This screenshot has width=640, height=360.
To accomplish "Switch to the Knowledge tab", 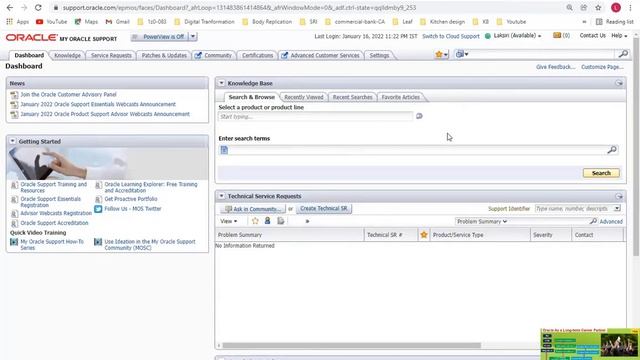I will [x=67, y=55].
